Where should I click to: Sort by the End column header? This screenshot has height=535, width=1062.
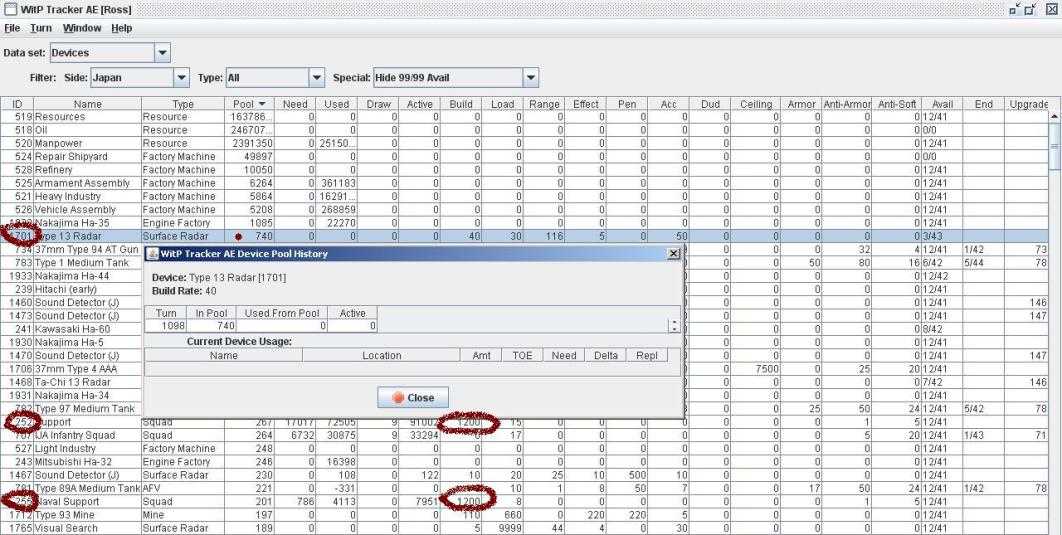pos(983,104)
